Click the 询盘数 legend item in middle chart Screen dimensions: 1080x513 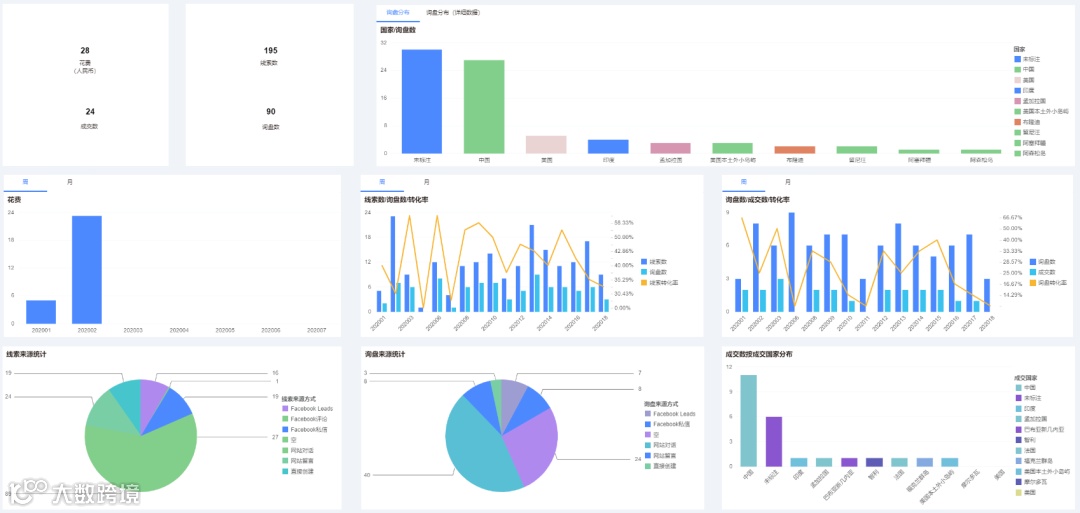[x=654, y=272]
